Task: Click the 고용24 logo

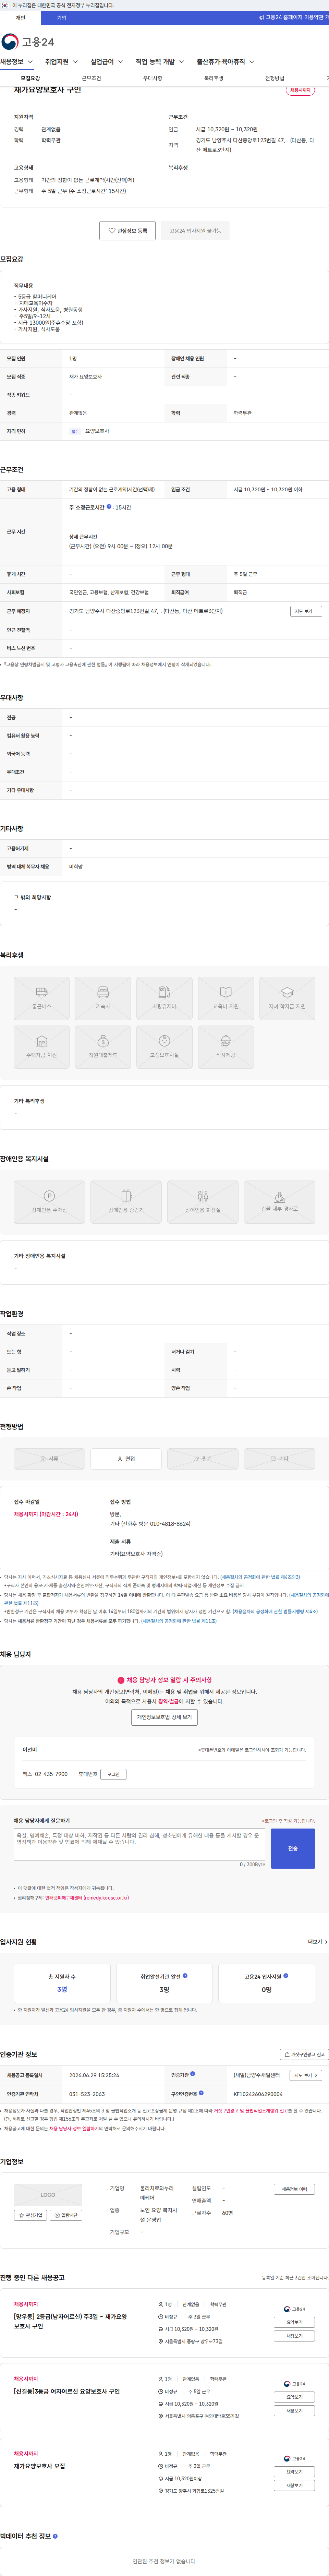Action: [28, 41]
